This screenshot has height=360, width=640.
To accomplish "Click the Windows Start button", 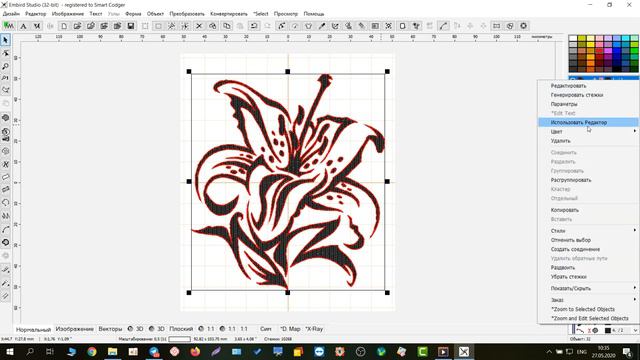I will pos(9,351).
